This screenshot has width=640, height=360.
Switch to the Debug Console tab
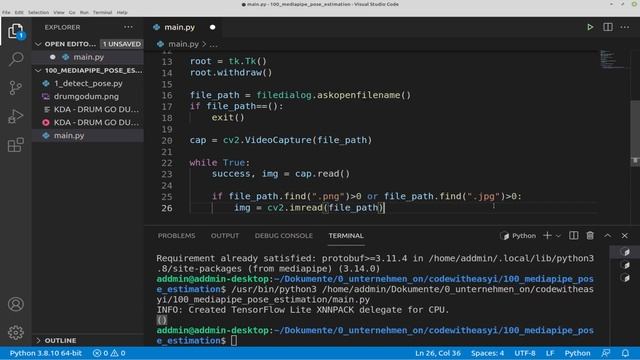(284, 236)
